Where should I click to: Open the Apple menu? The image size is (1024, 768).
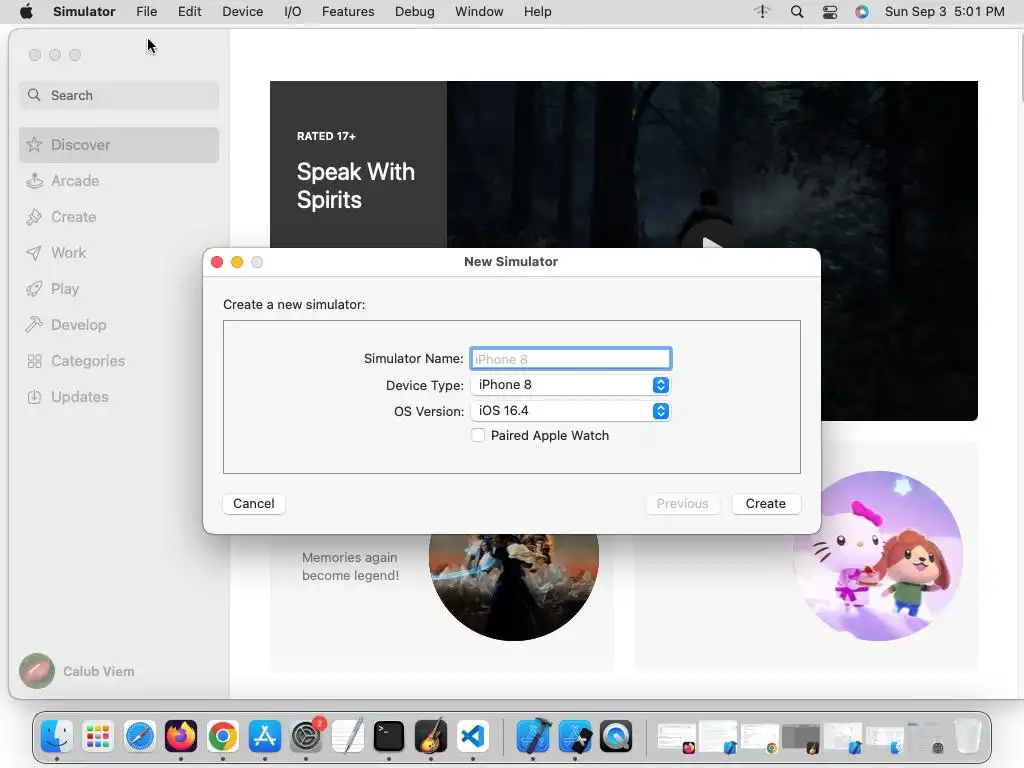[26, 12]
